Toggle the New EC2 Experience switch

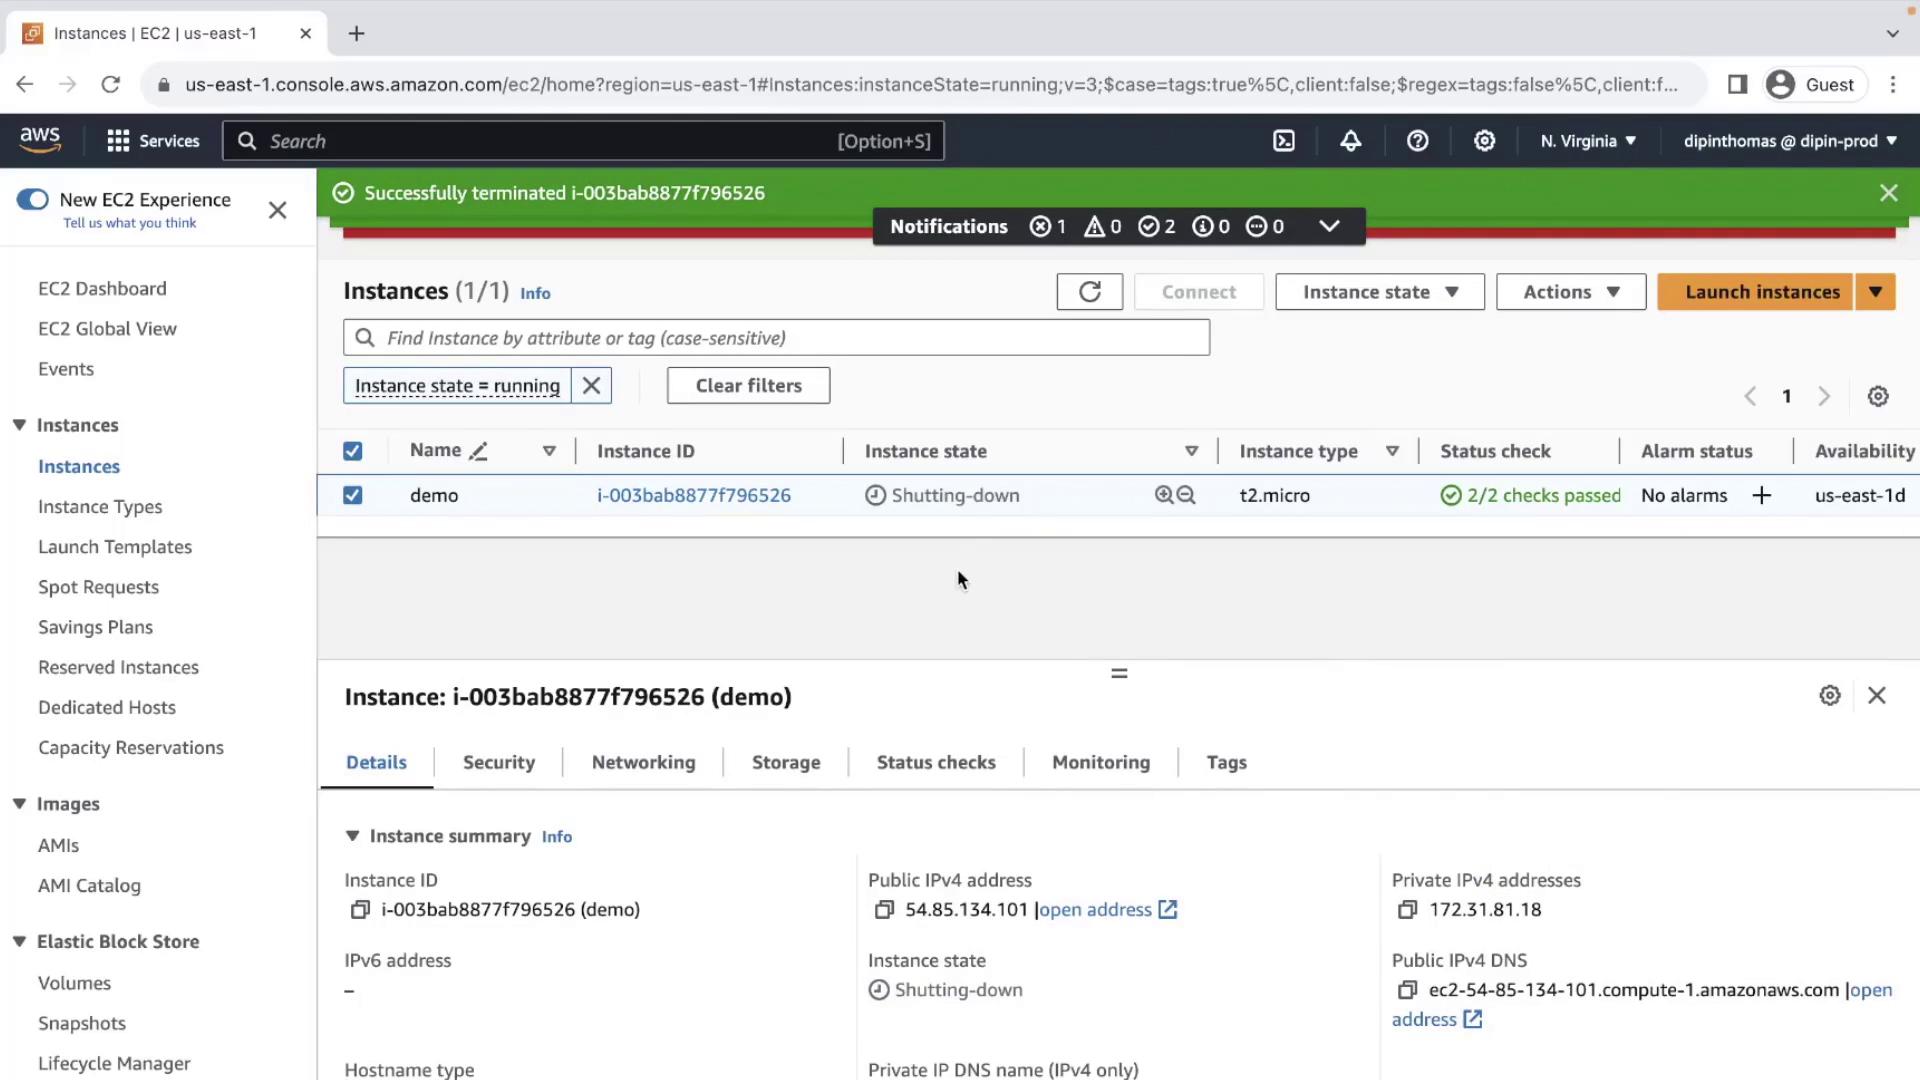[x=33, y=199]
